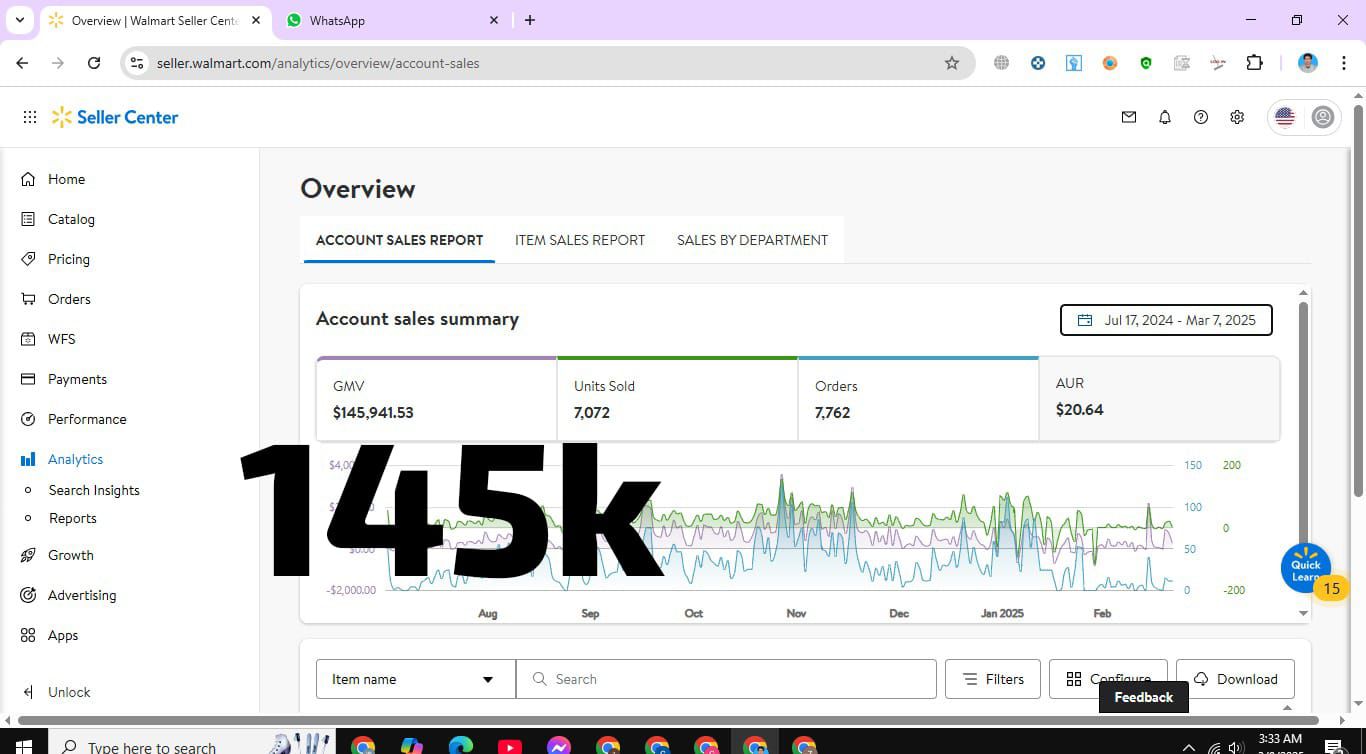
Task: Select the GMV summary card
Action: pos(436,399)
